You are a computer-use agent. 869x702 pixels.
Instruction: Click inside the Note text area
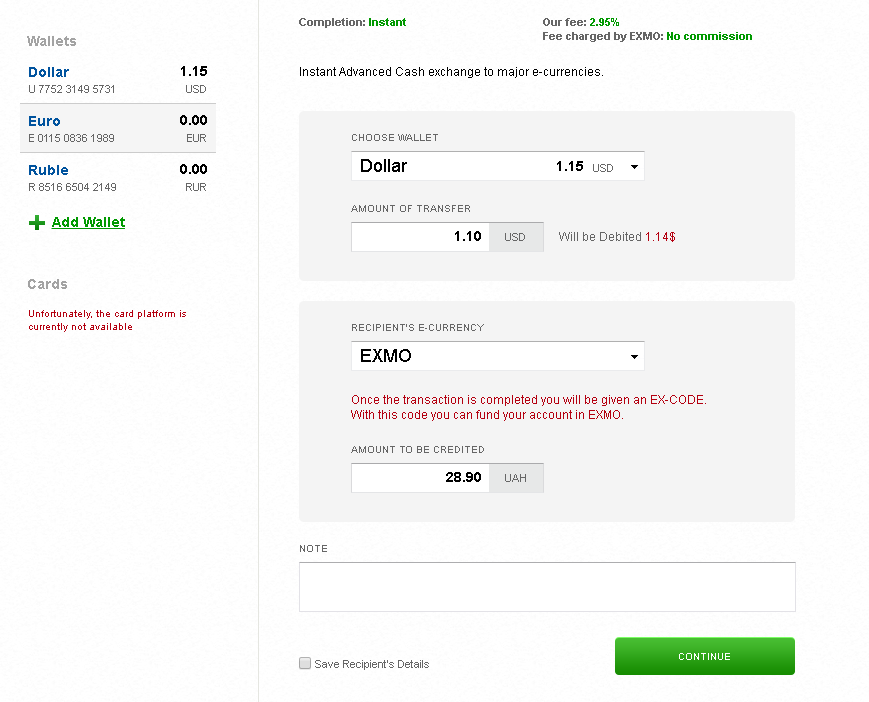(547, 586)
